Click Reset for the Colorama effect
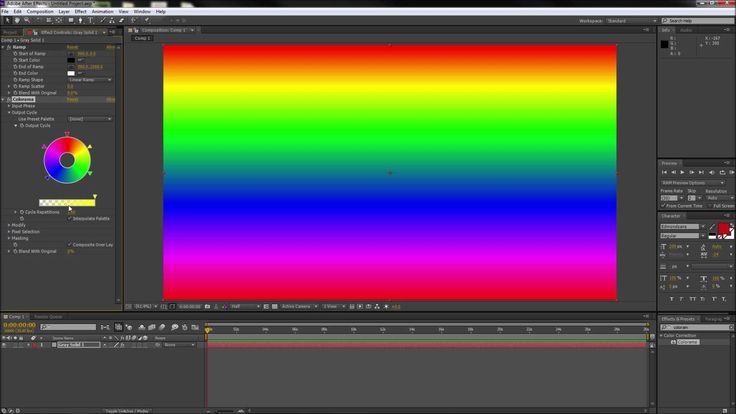 [x=72, y=100]
